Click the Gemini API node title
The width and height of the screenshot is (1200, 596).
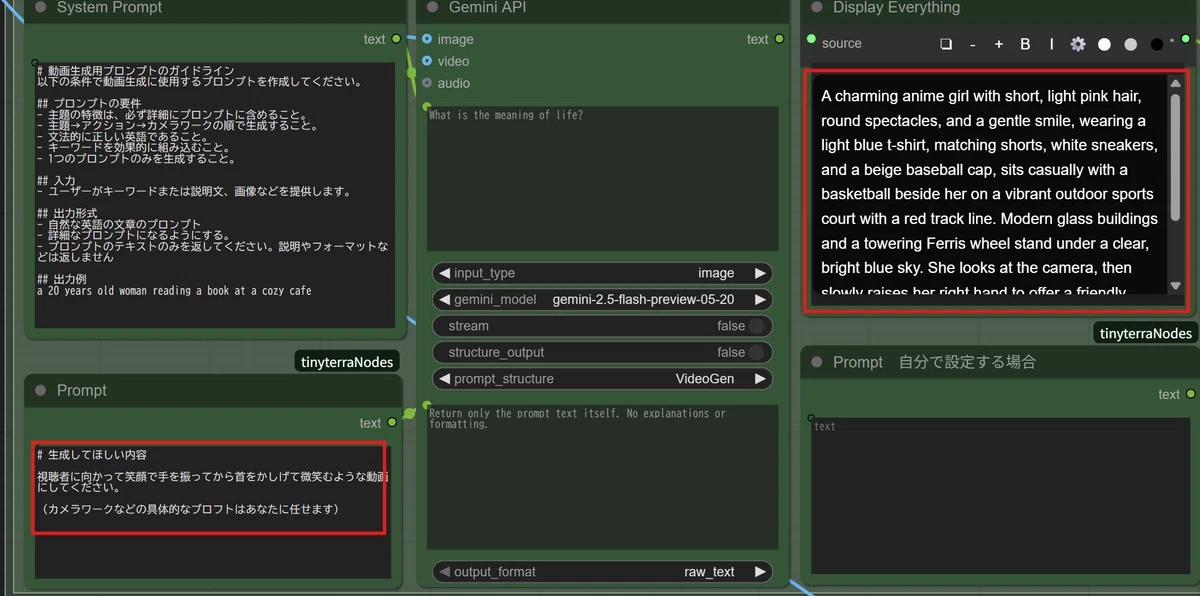click(488, 8)
